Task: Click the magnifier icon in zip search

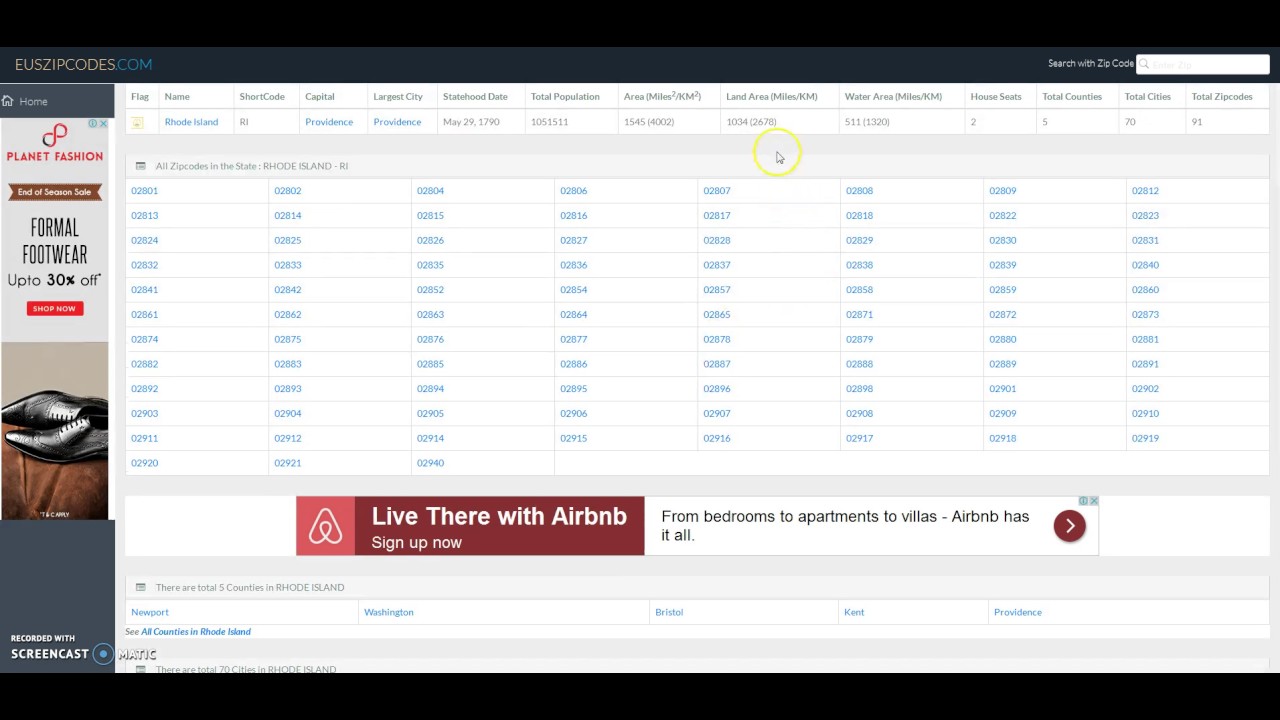Action: (1144, 64)
